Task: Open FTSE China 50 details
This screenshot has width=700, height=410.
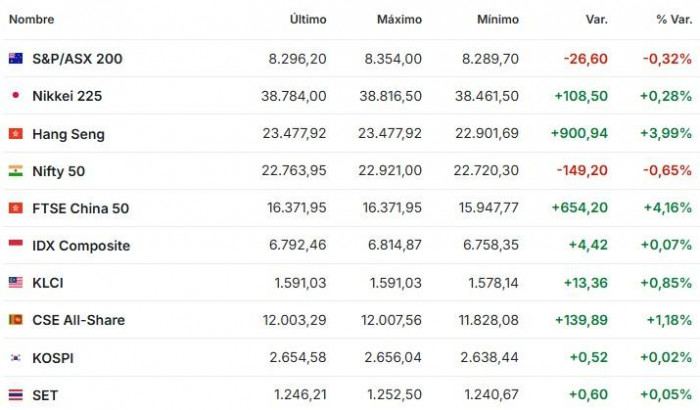Action: click(80, 208)
